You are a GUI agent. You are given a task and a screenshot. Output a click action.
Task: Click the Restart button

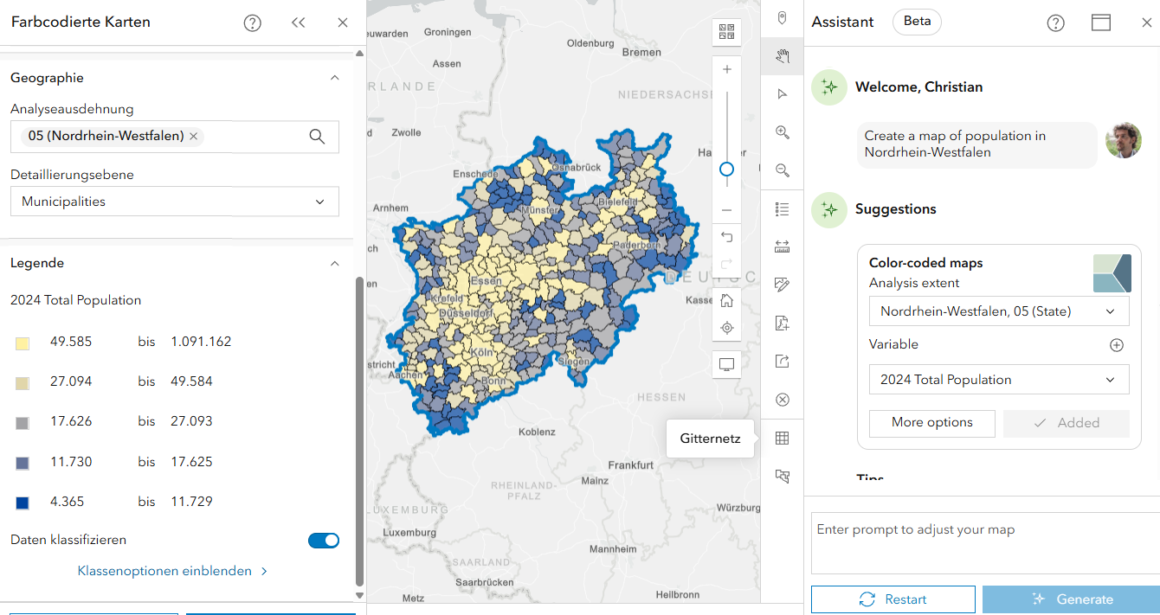(x=893, y=599)
